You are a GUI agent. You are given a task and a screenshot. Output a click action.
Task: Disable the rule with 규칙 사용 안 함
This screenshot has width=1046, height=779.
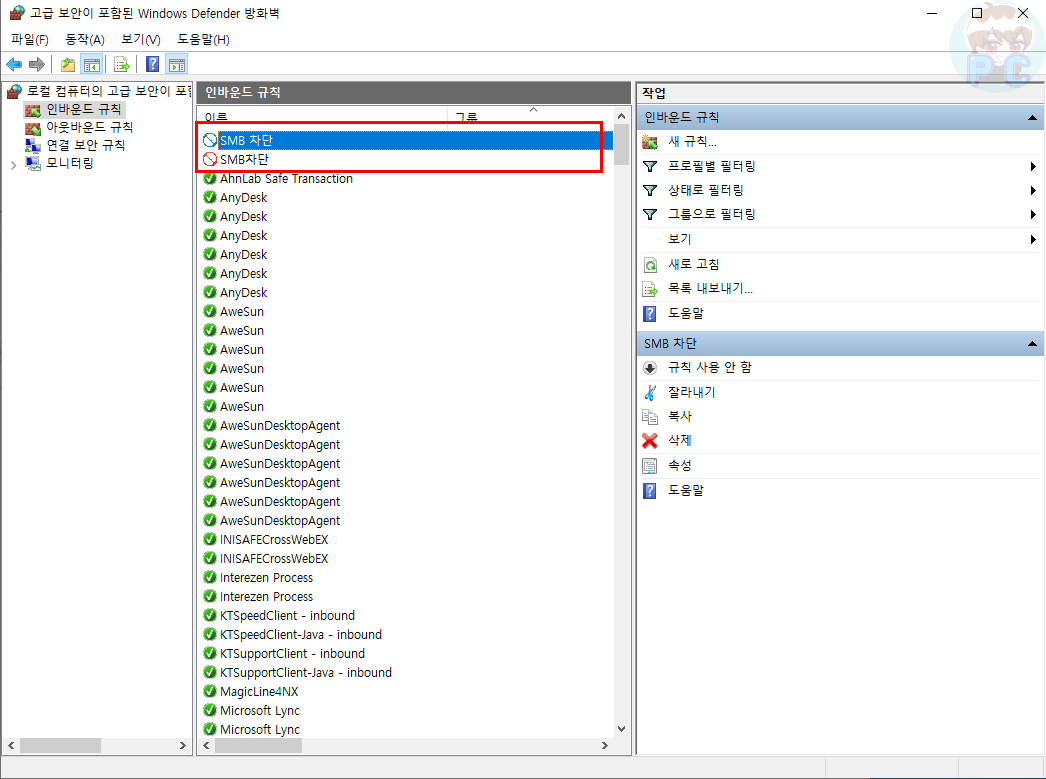point(710,367)
